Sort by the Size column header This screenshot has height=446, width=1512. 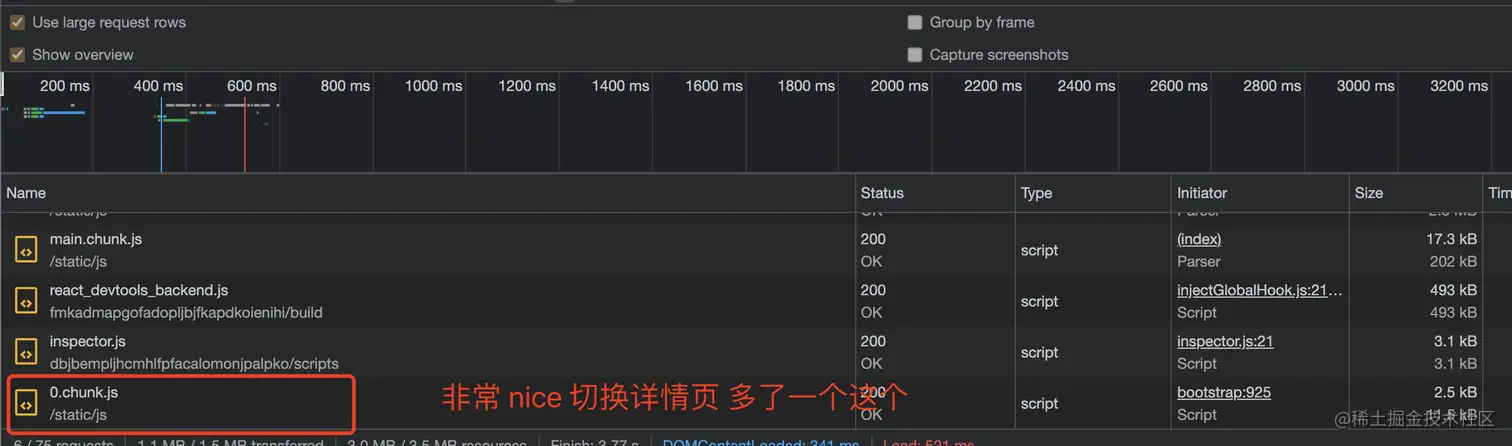(x=1415, y=193)
